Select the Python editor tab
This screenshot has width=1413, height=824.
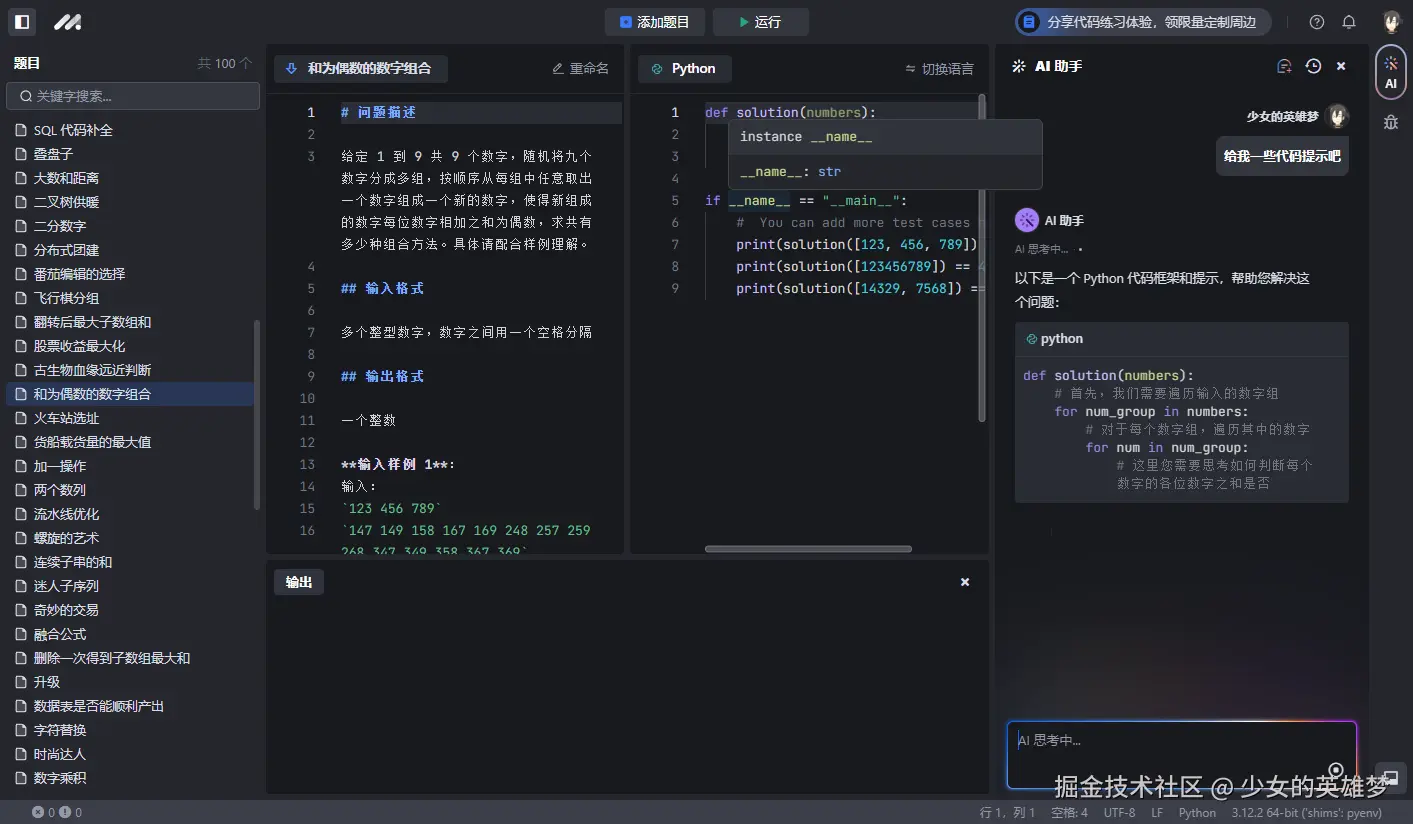(684, 68)
